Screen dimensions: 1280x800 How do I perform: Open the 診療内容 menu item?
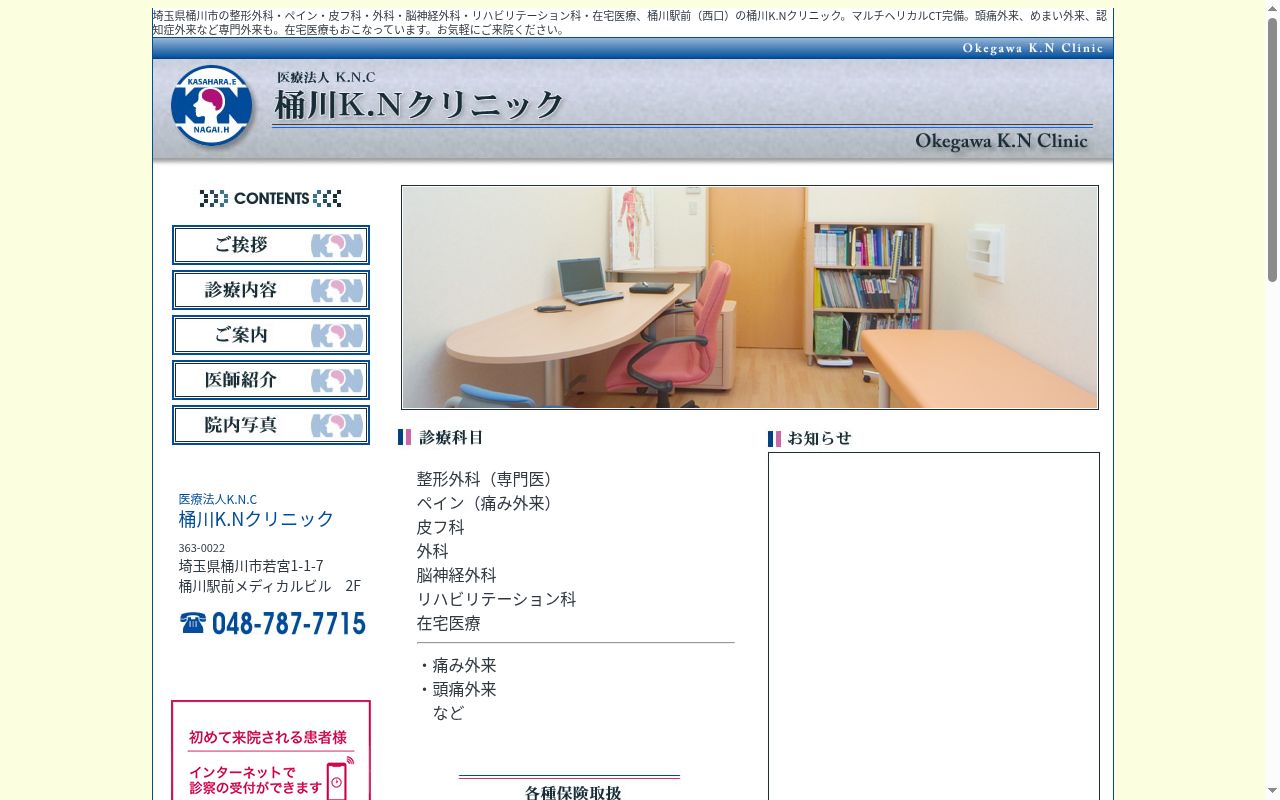tap(271, 290)
